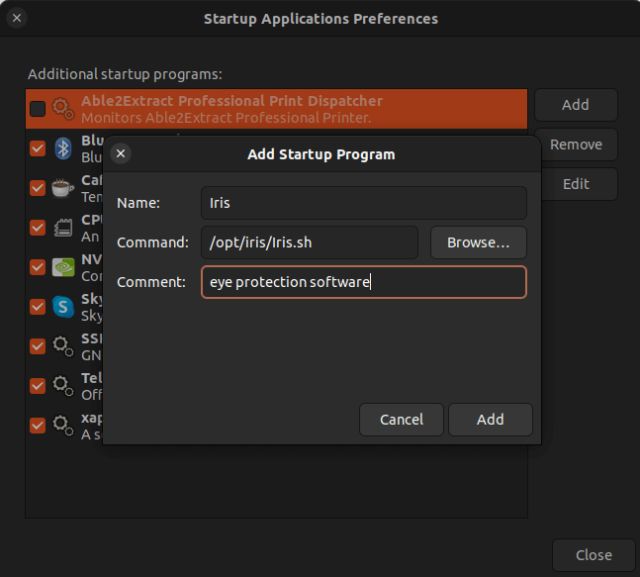The image size is (640, 577).
Task: Click the Edit button on the right
Action: click(576, 184)
